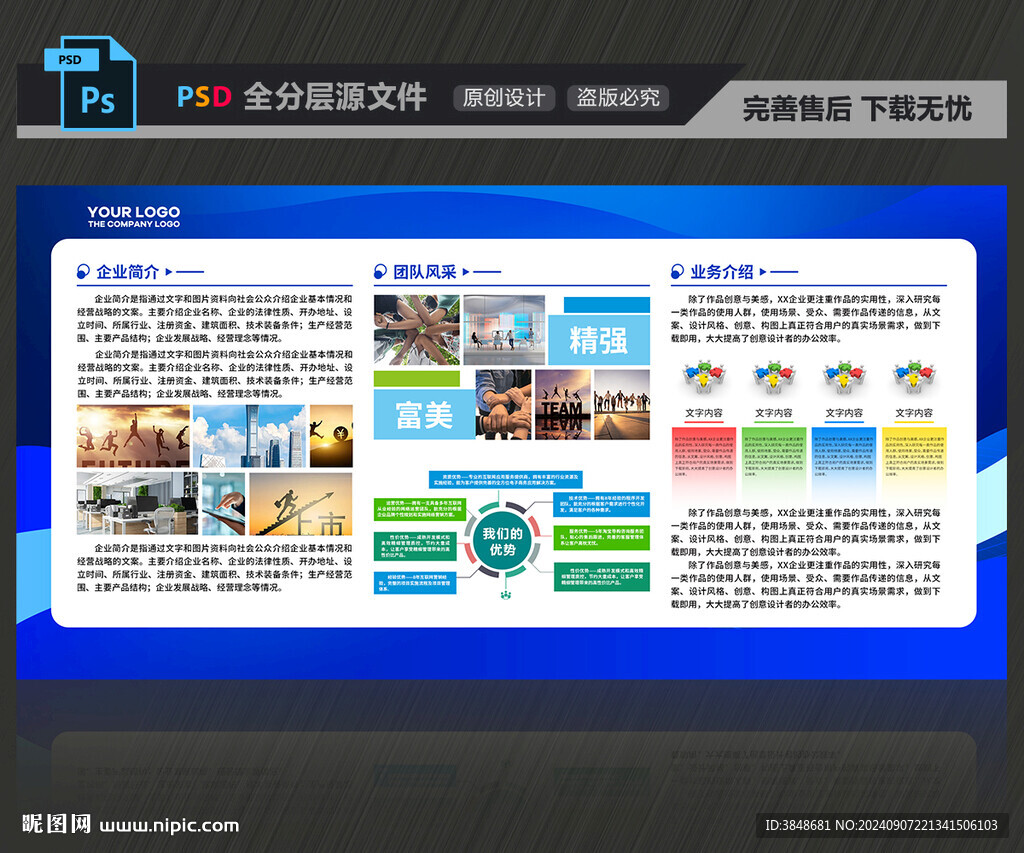Click the puzzle people icon above the red column
The width and height of the screenshot is (1024, 853).
(x=703, y=378)
